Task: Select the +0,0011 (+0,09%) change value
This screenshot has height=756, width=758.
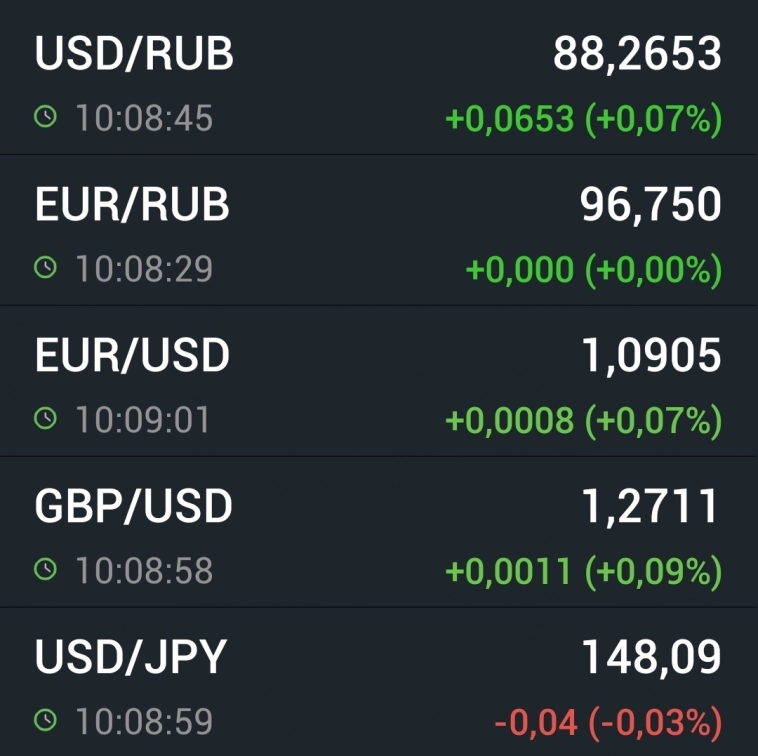Action: tap(583, 571)
